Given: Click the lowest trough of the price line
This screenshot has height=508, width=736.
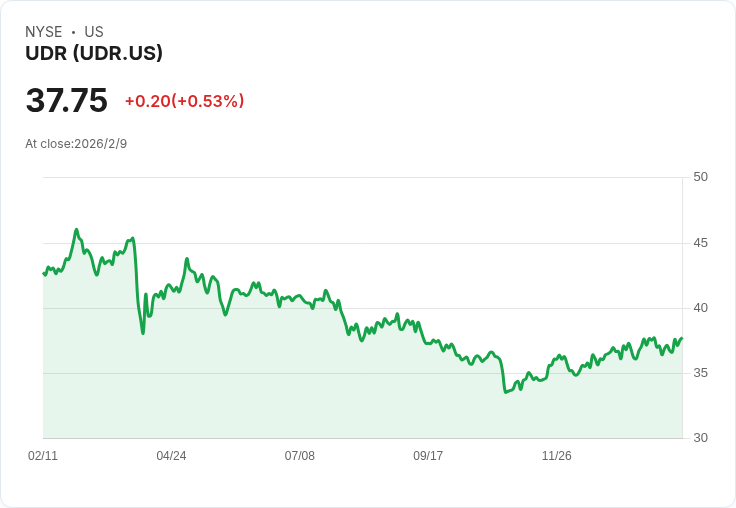Looking at the screenshot, I should click(506, 392).
